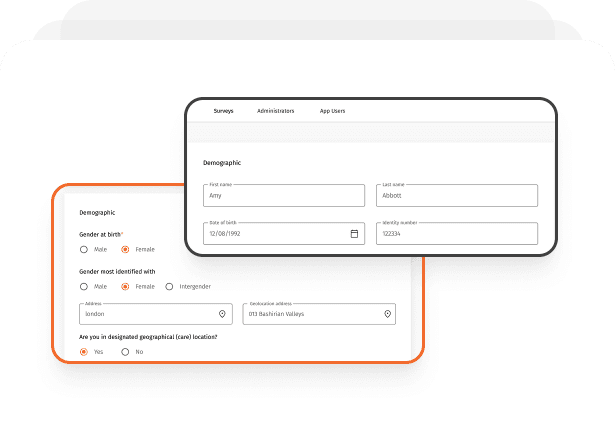The image size is (615, 421).
Task: Focus the First name field containing Amy
Action: pyautogui.click(x=284, y=195)
